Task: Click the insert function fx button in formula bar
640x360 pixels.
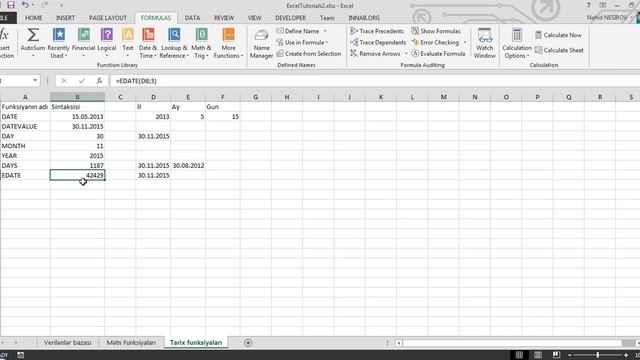Action: (x=99, y=81)
